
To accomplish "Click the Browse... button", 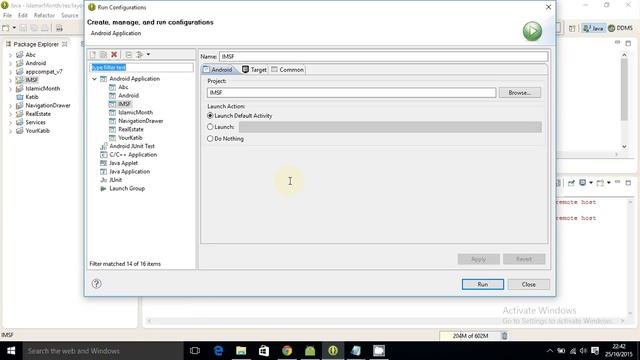I will coord(520,93).
